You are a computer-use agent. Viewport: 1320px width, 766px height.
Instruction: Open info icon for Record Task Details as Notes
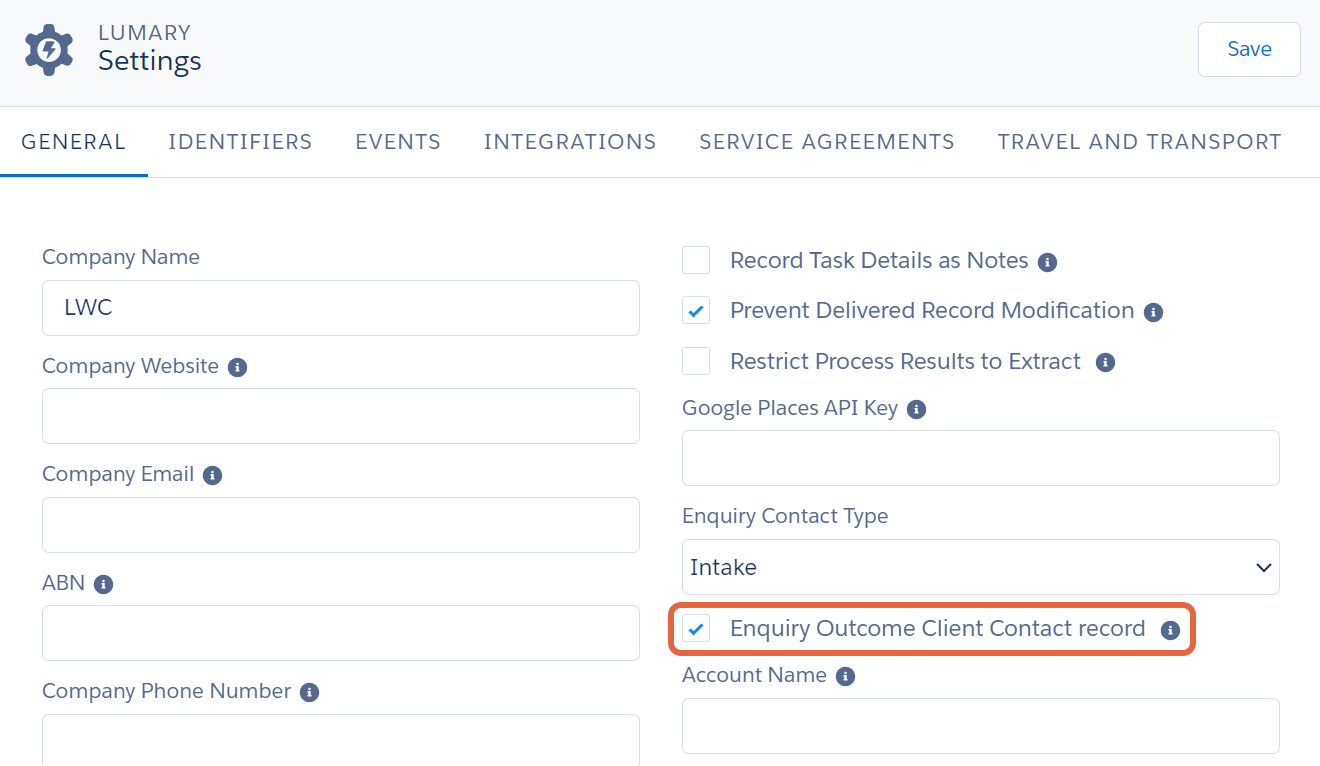point(1047,262)
